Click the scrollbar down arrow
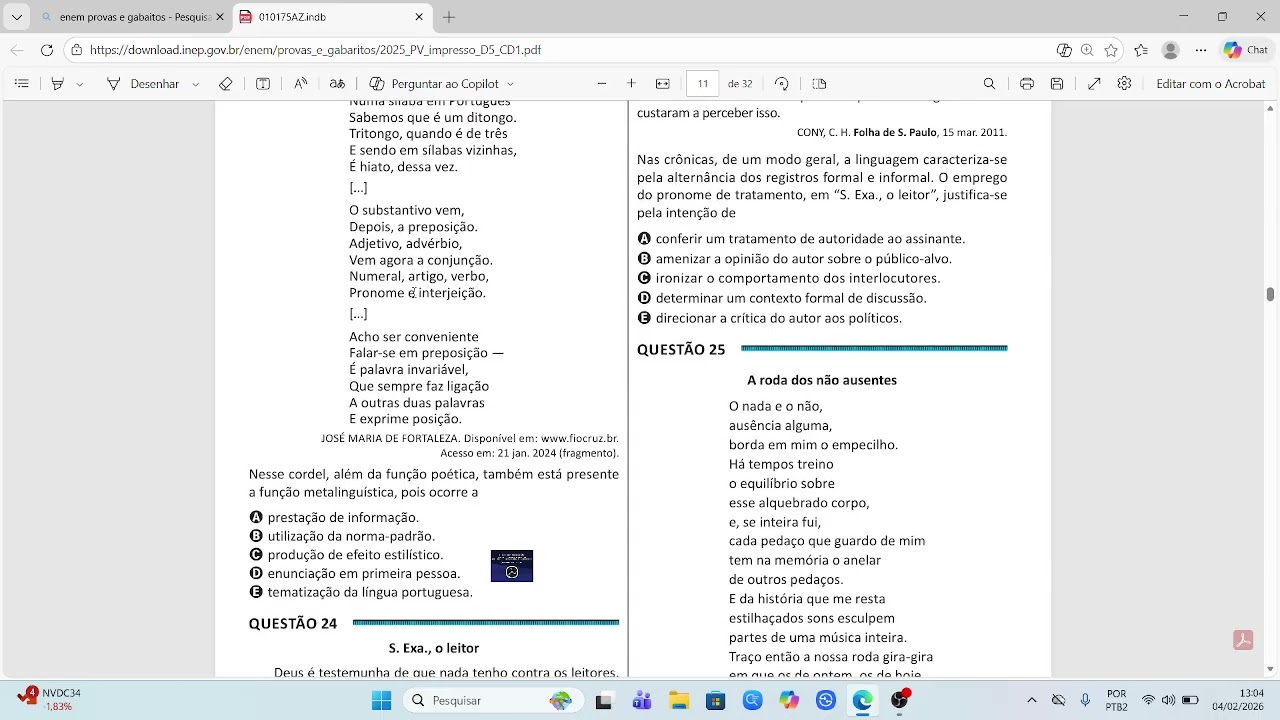 (1270, 669)
